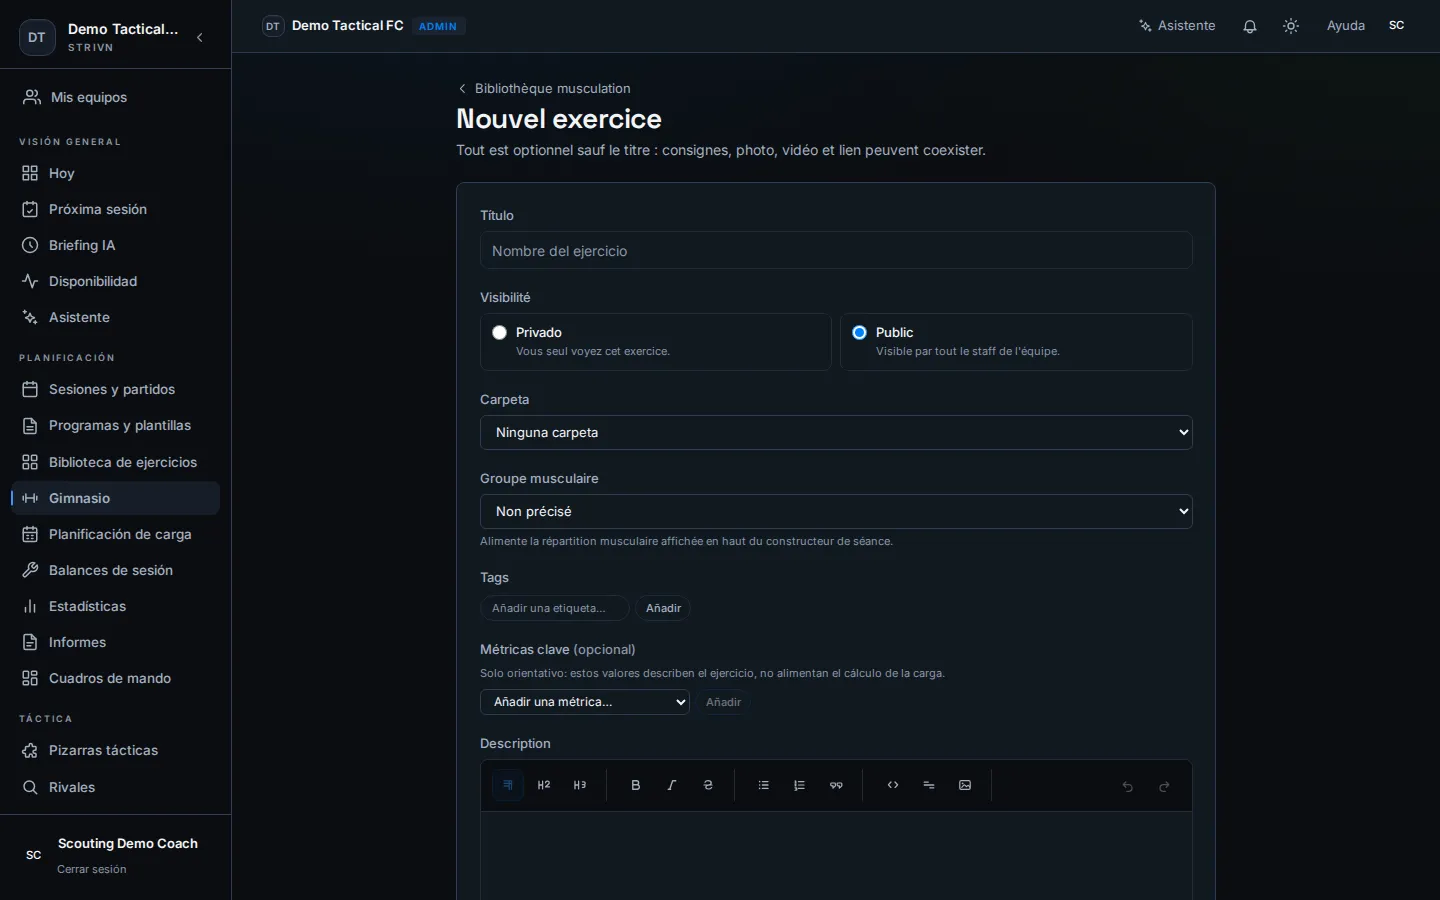Click the Asistente button in the top bar

click(1177, 26)
